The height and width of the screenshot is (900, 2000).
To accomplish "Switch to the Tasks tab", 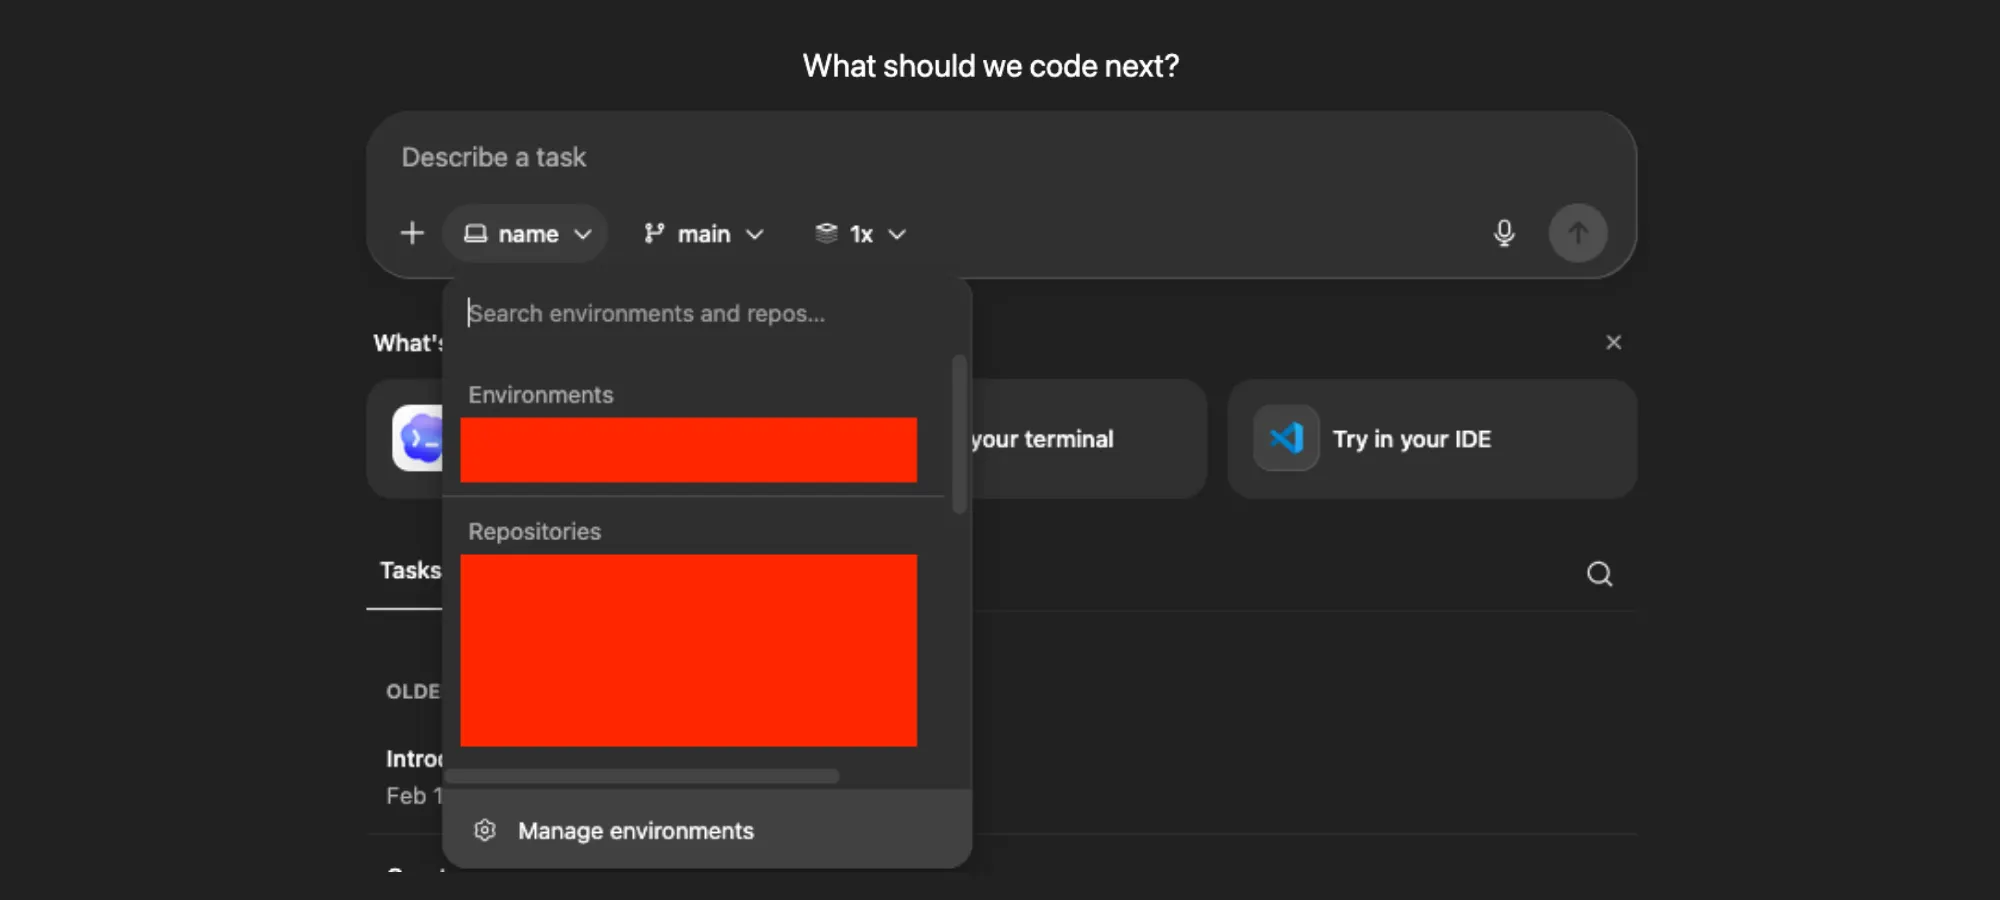I will tap(410, 570).
